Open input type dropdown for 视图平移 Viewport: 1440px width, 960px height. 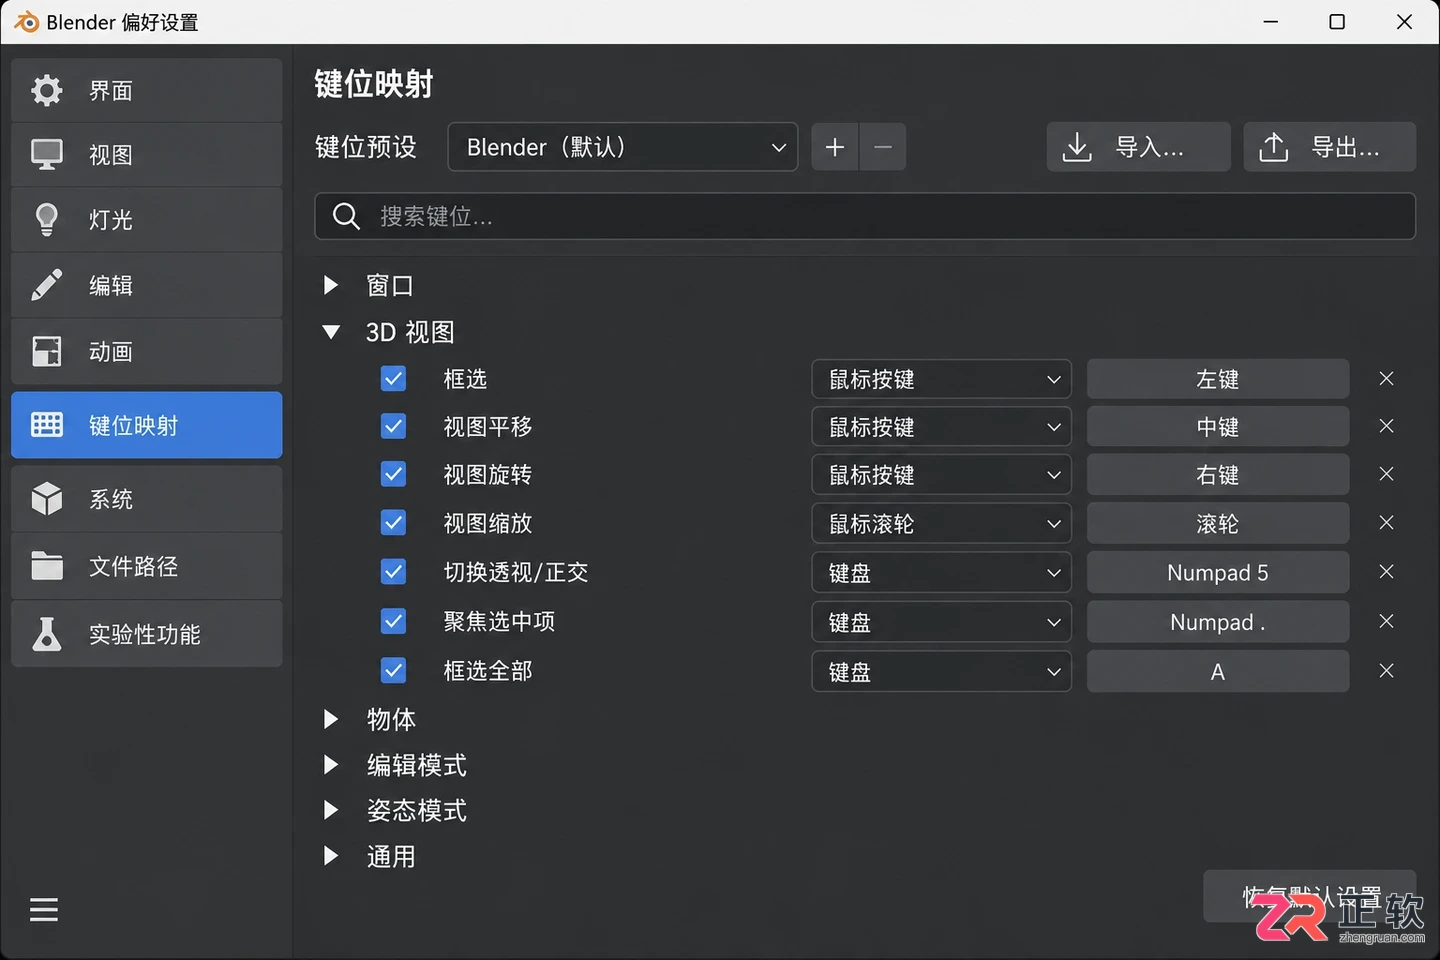(942, 427)
